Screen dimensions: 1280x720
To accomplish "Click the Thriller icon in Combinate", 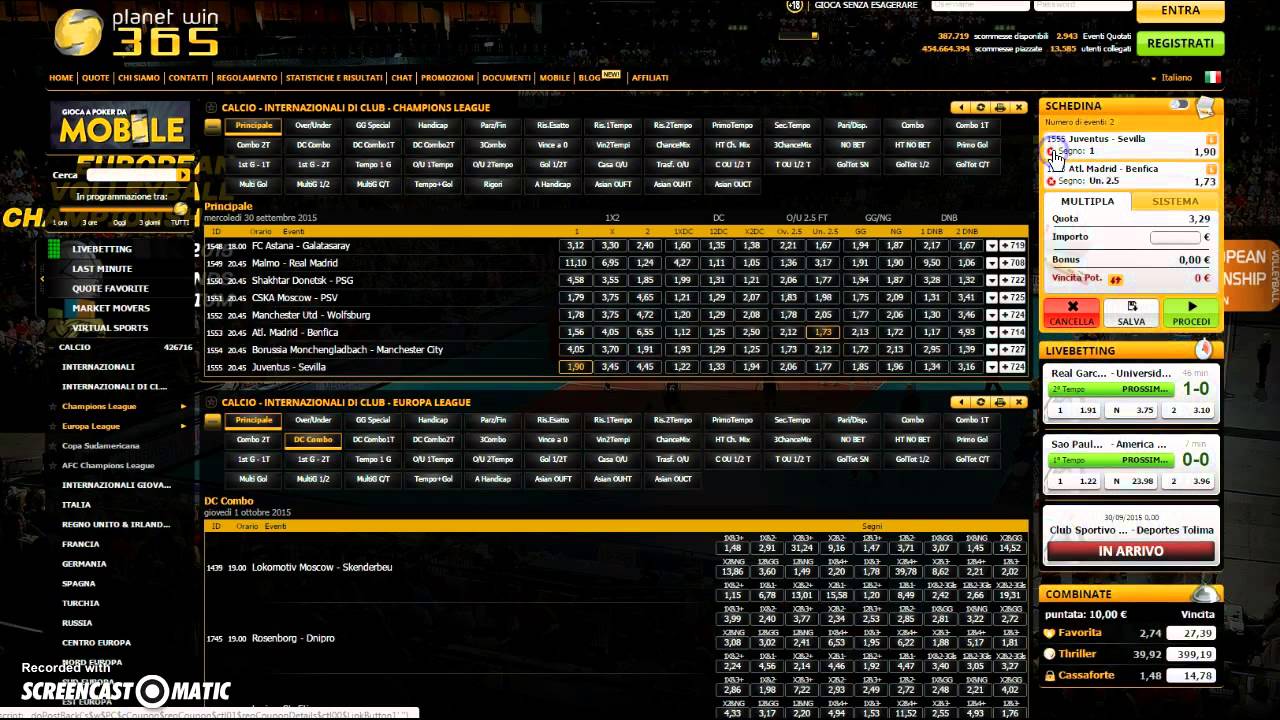I will click(1049, 654).
